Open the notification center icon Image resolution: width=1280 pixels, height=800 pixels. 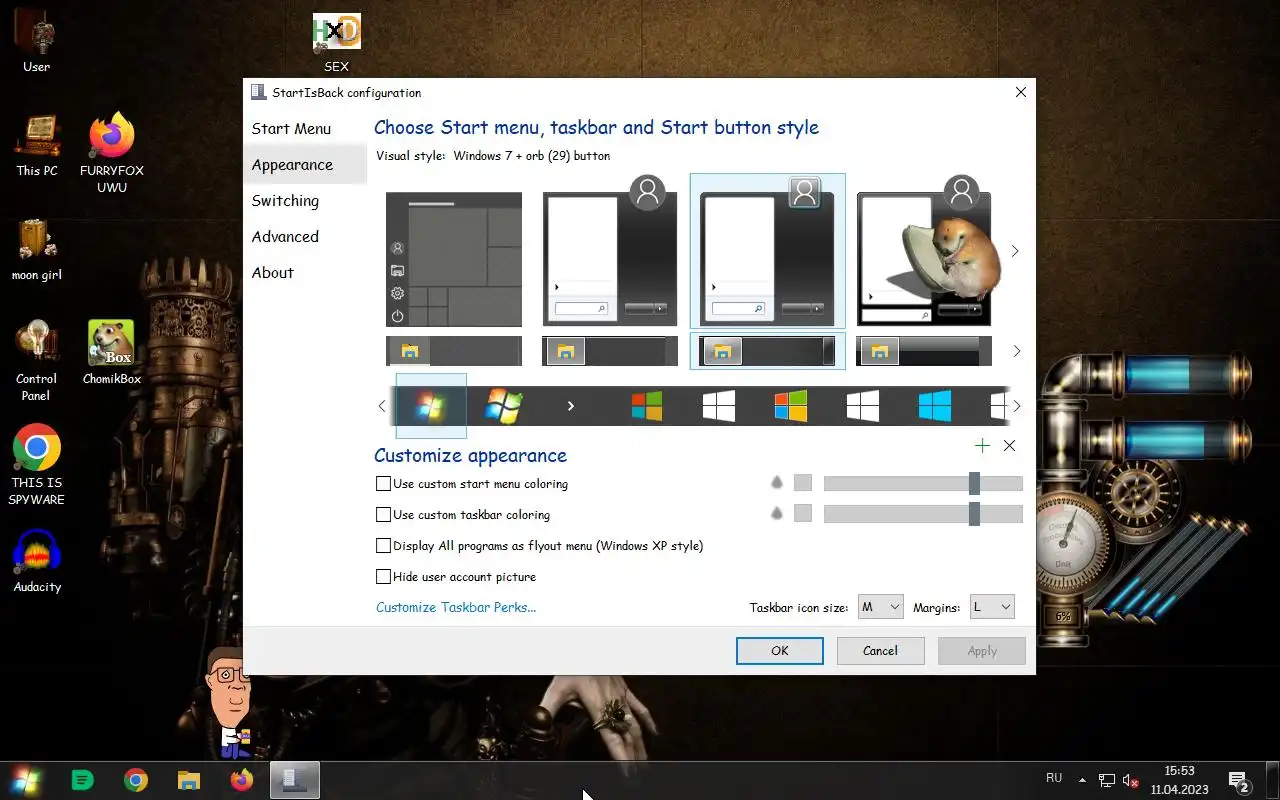[x=1239, y=781]
